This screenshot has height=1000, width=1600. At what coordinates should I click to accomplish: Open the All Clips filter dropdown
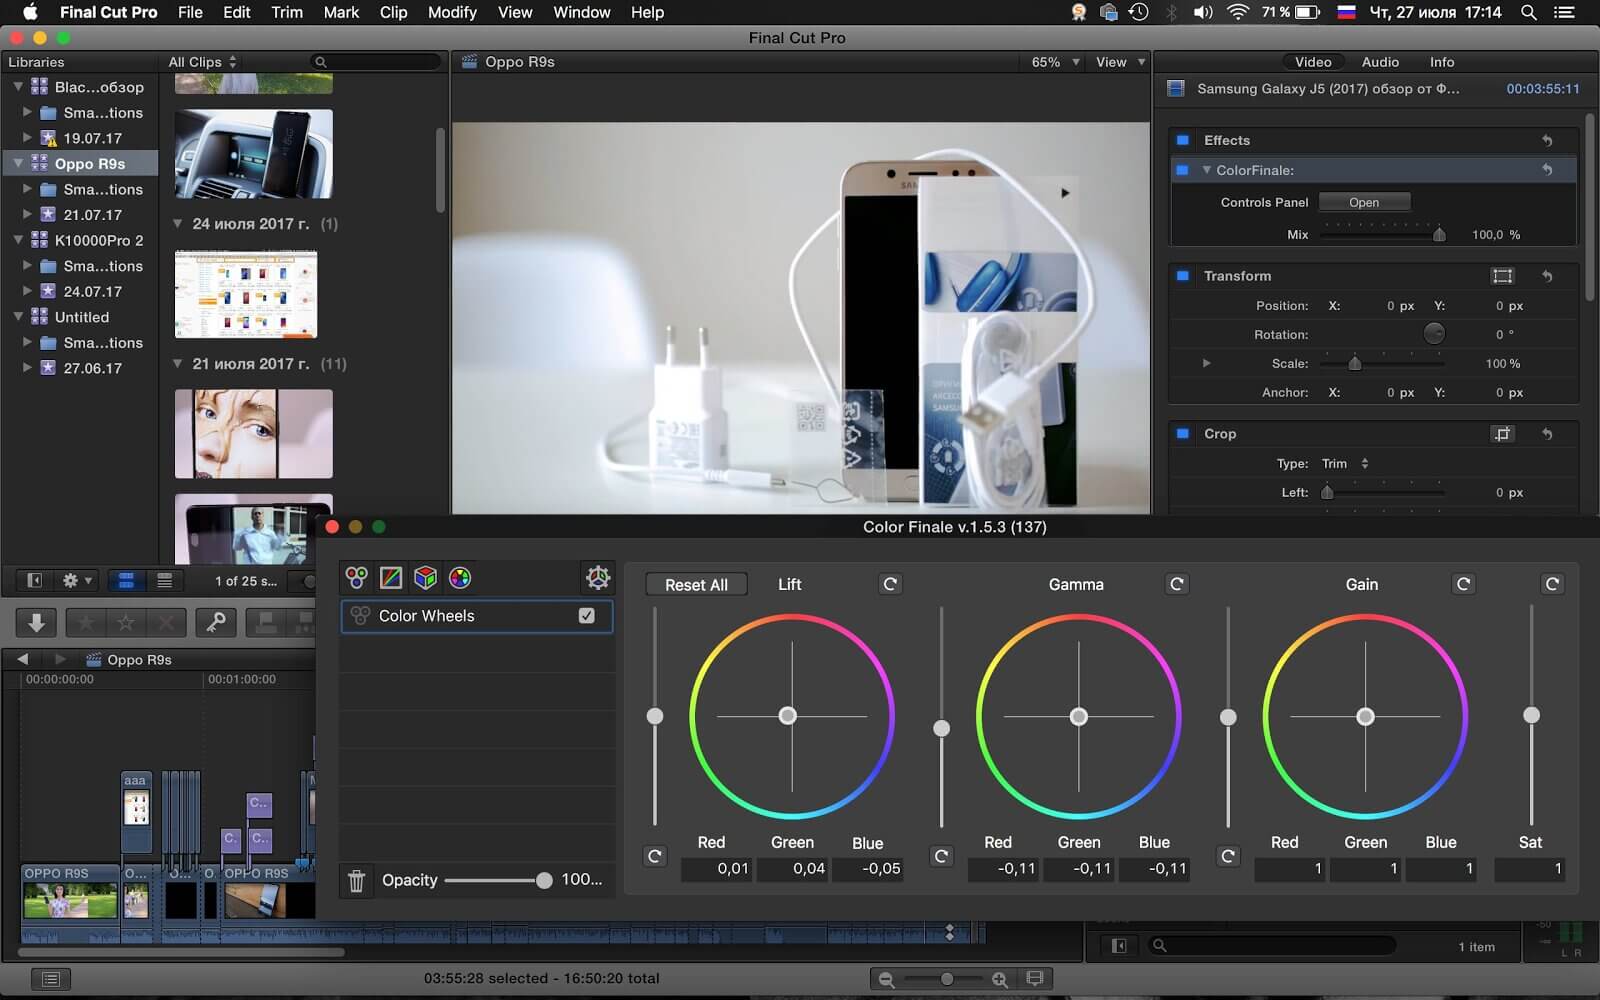coord(203,62)
